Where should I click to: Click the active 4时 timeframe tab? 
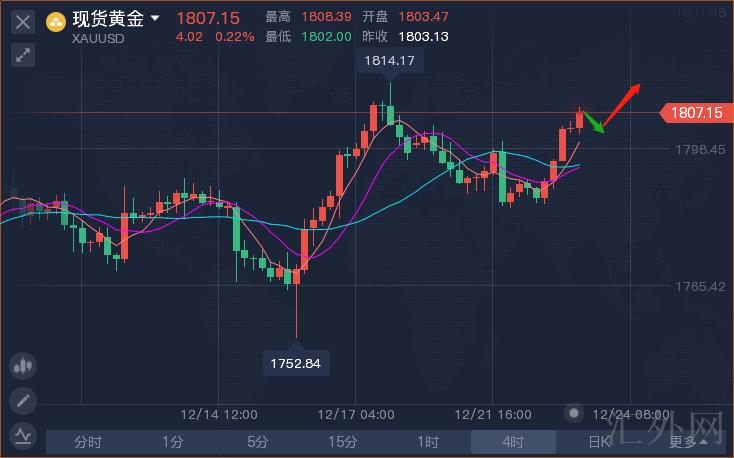click(x=513, y=441)
